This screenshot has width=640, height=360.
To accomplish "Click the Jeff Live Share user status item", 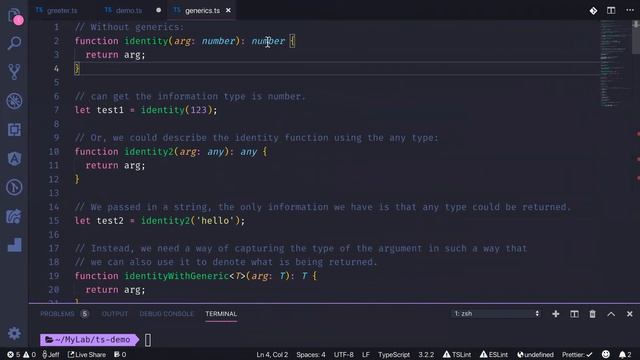I will [x=51, y=354].
